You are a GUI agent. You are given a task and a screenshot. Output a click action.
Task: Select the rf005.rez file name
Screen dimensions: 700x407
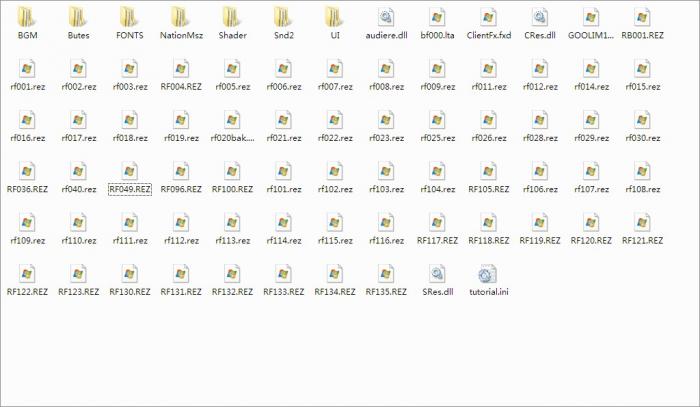[233, 87]
